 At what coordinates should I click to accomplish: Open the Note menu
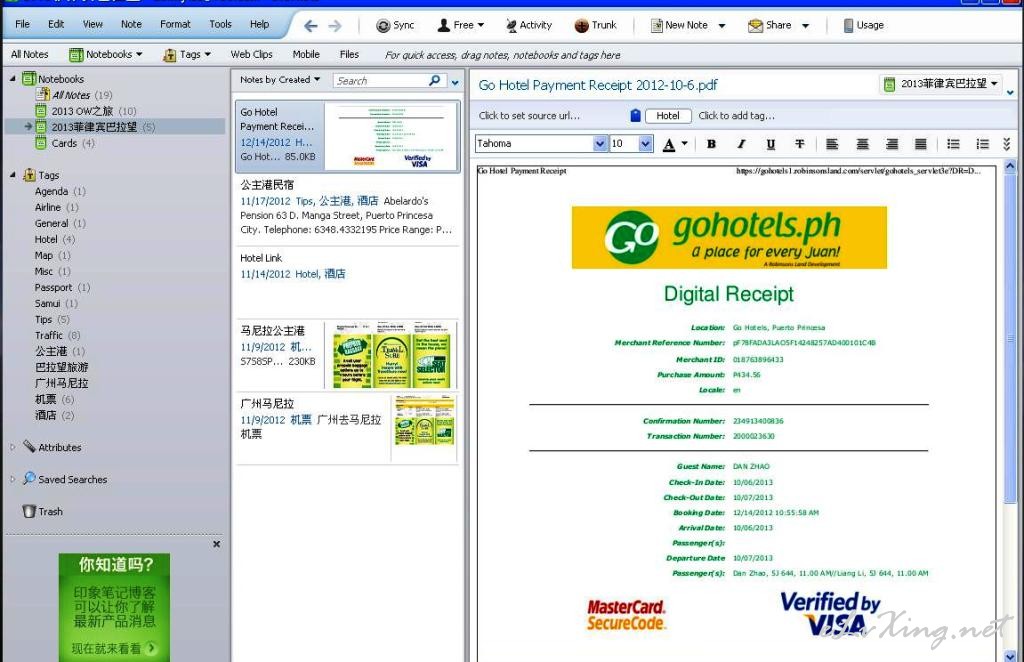point(131,24)
